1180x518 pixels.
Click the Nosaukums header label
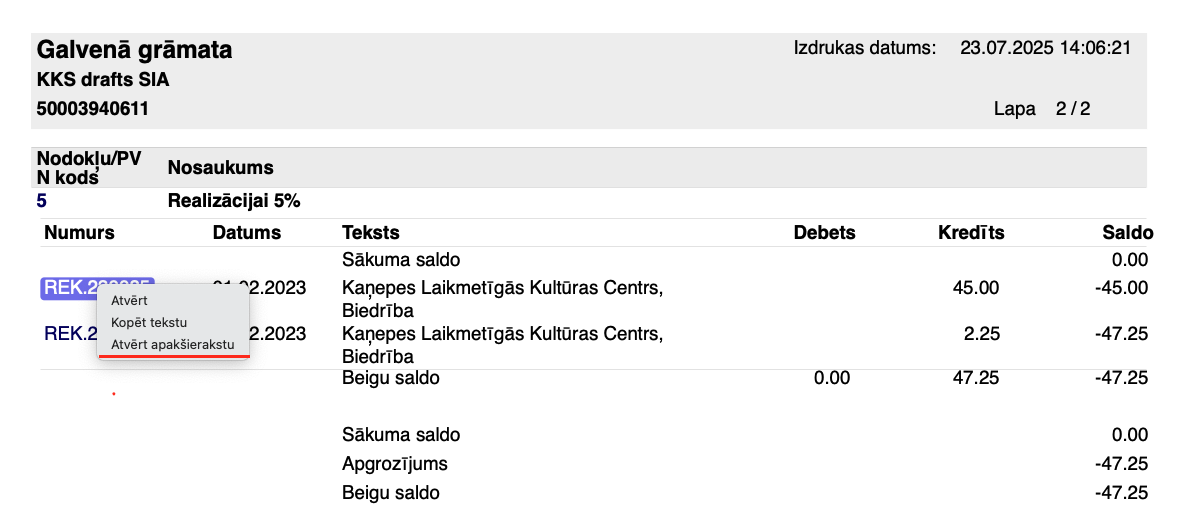point(220,168)
